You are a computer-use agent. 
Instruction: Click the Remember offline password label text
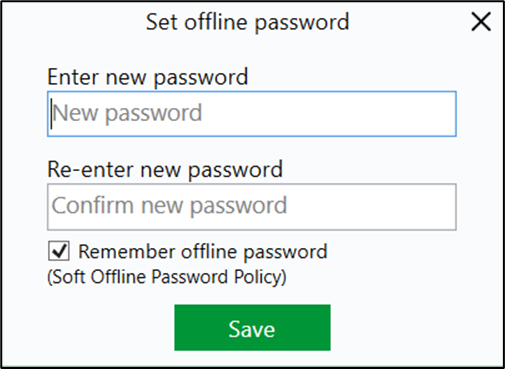tap(203, 251)
